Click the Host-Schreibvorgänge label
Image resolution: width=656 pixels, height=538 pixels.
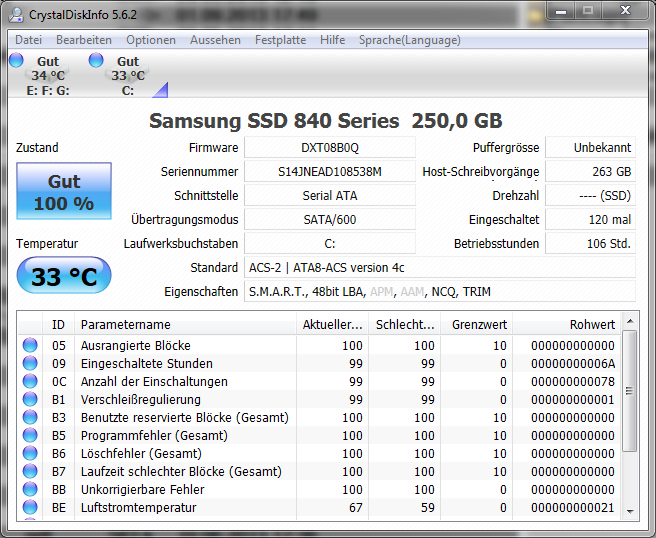coord(481,172)
